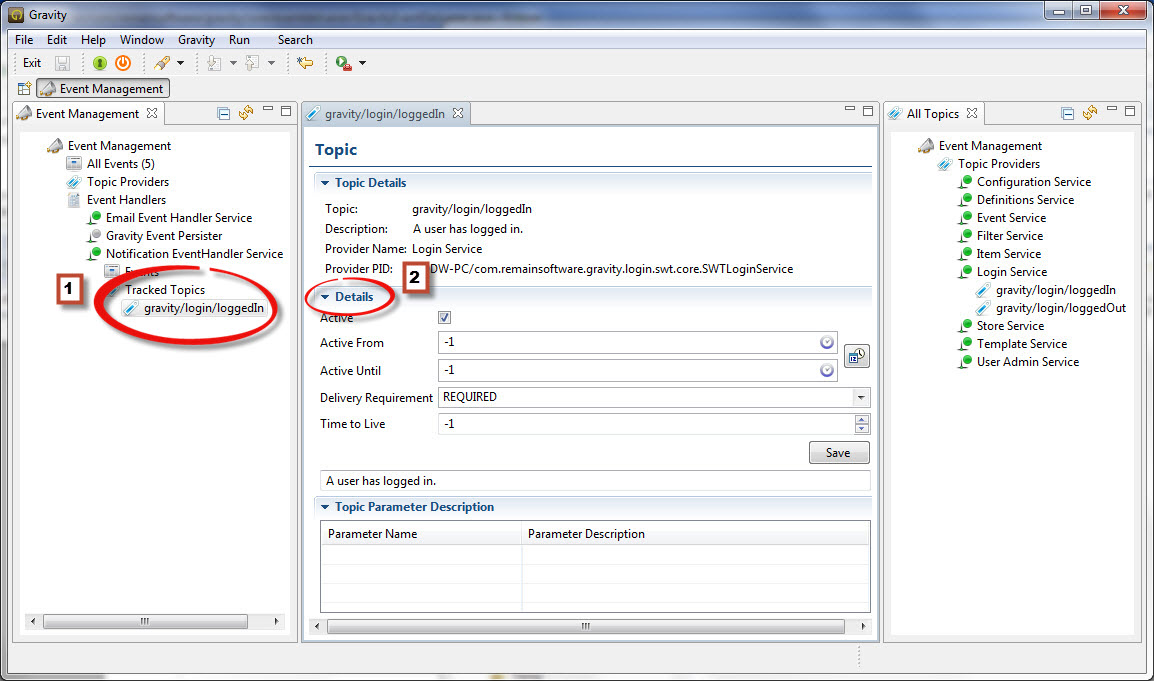Increase the Time to Live spinner value
Image resolution: width=1154 pixels, height=681 pixels.
click(x=862, y=419)
